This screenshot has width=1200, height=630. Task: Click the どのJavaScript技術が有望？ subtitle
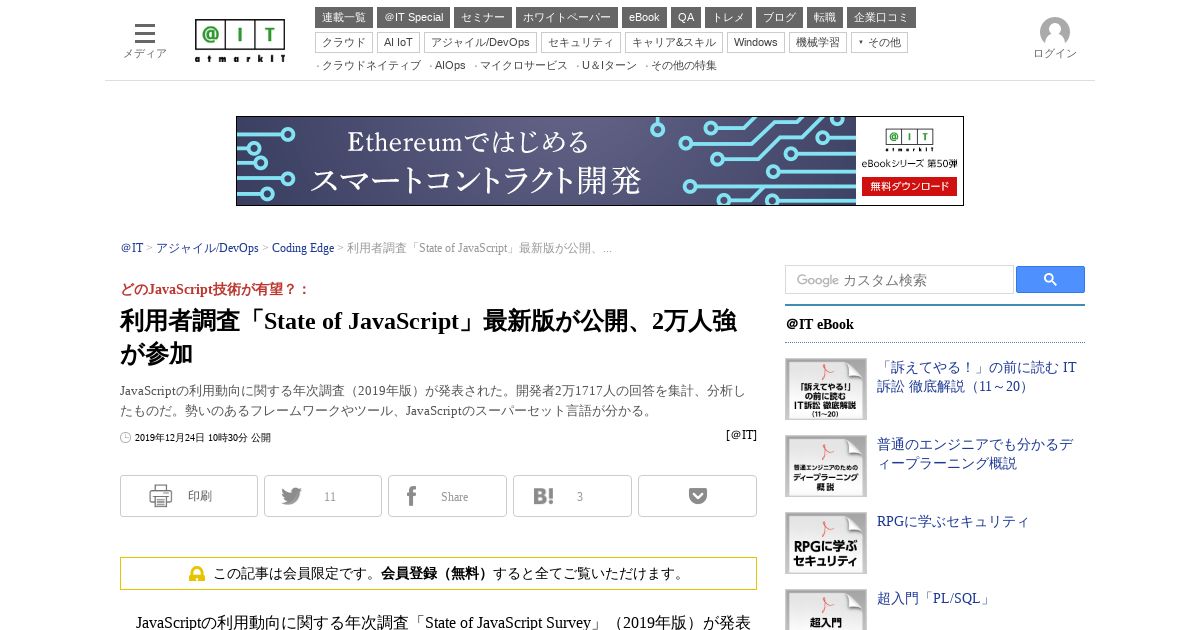click(215, 289)
